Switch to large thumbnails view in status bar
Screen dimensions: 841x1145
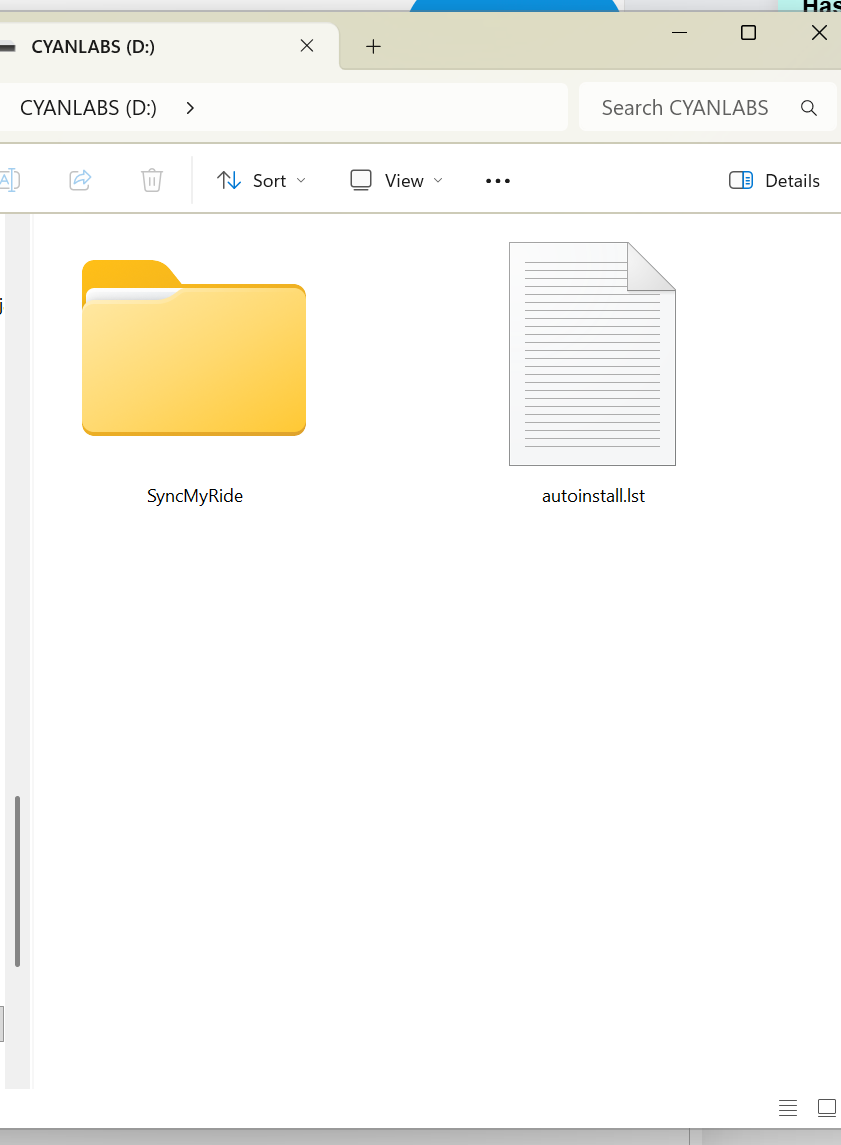(x=826, y=1107)
